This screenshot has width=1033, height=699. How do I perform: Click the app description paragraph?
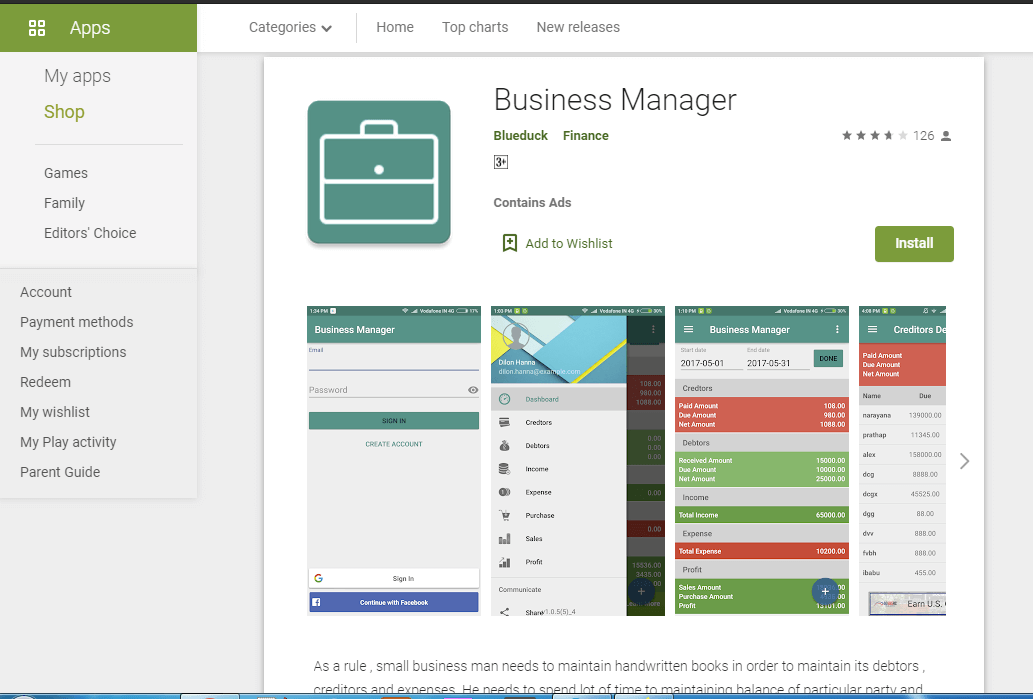(619, 677)
